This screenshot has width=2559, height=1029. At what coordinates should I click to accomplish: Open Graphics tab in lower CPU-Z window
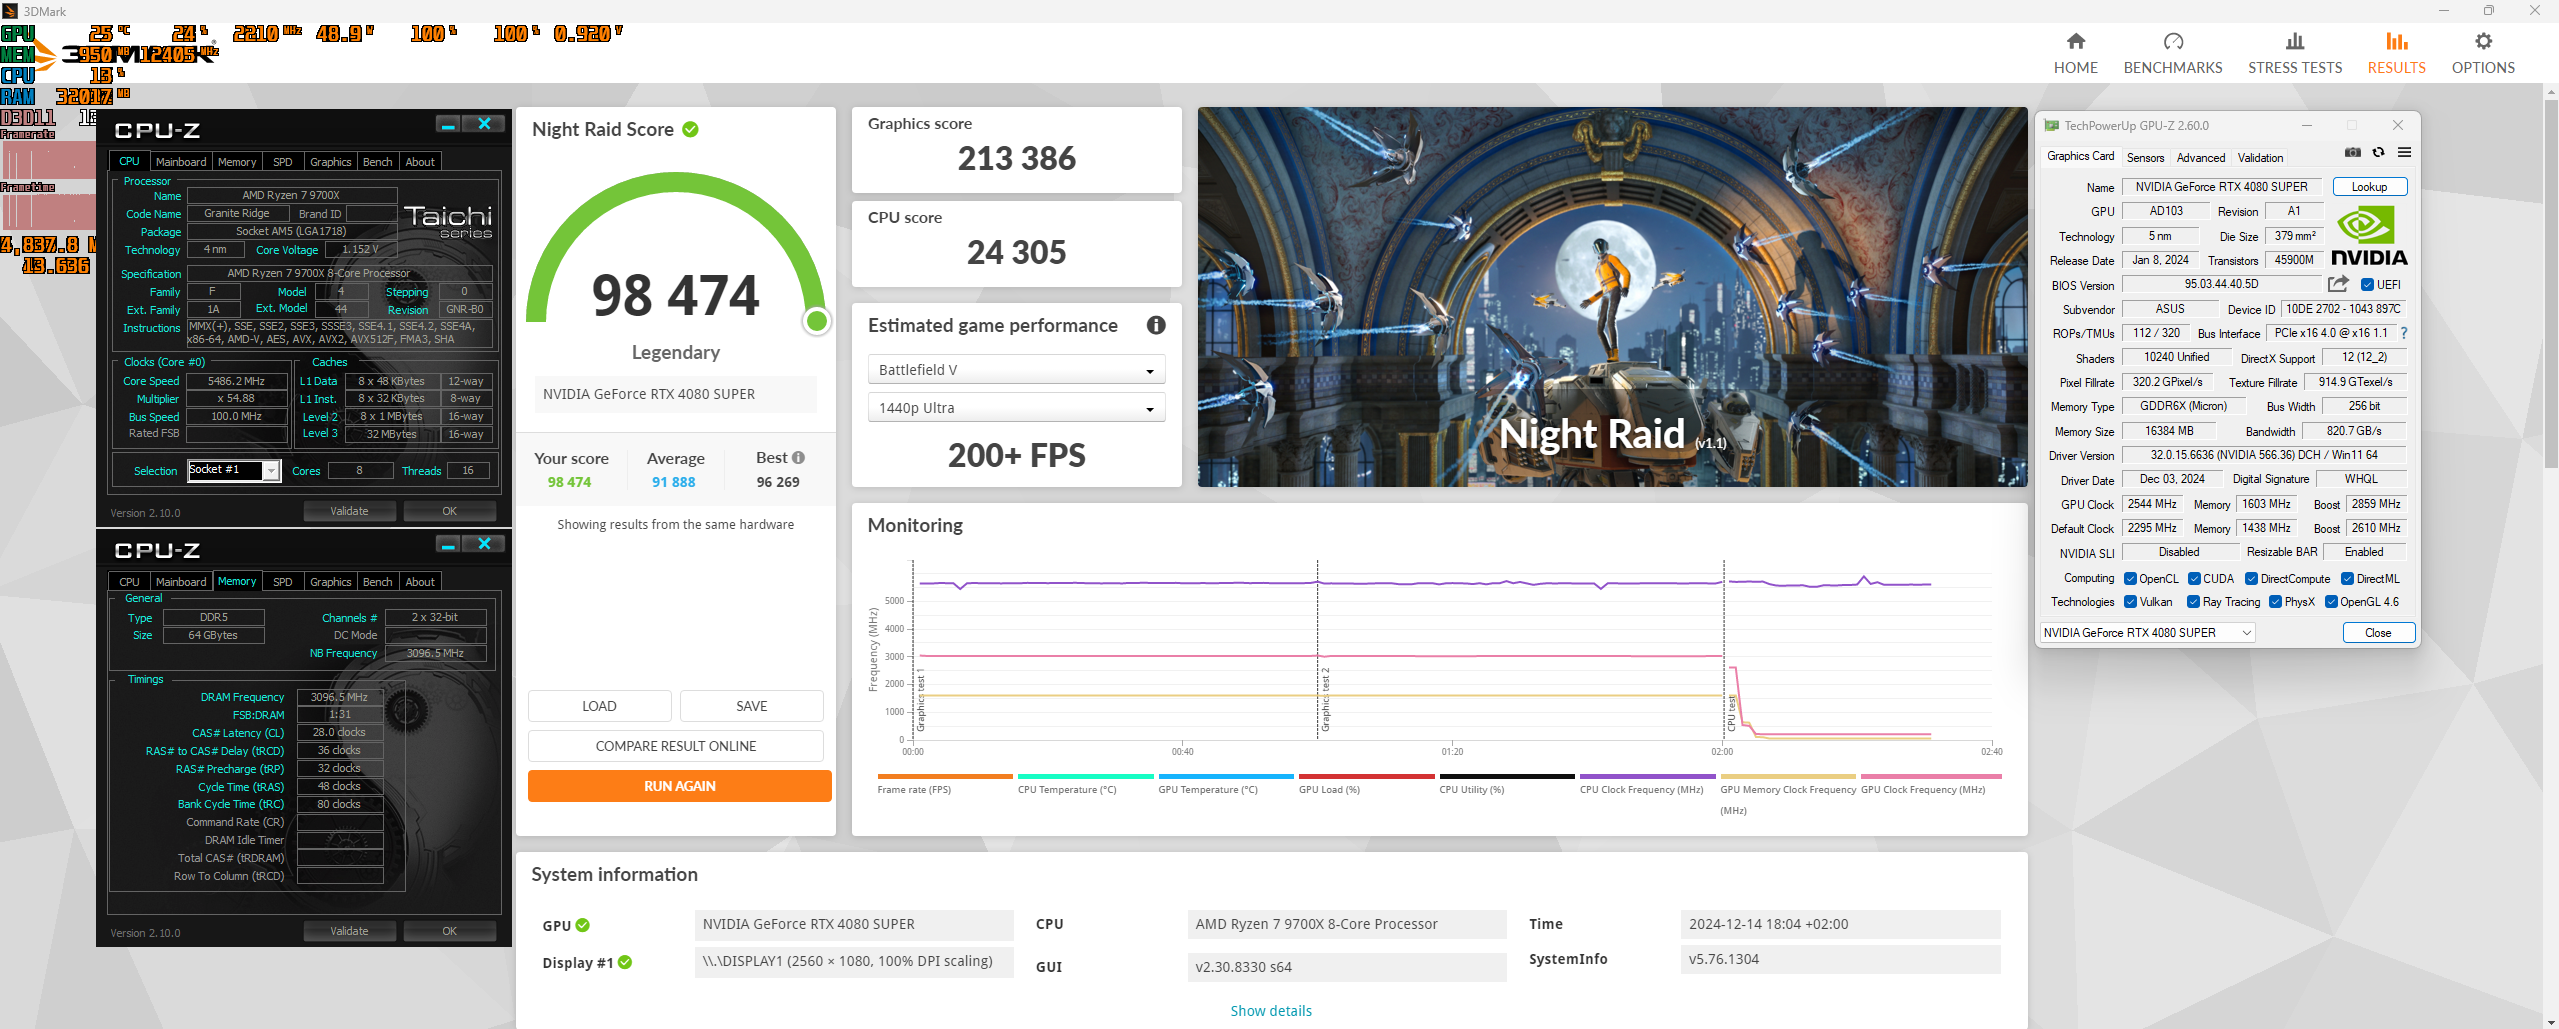[330, 582]
